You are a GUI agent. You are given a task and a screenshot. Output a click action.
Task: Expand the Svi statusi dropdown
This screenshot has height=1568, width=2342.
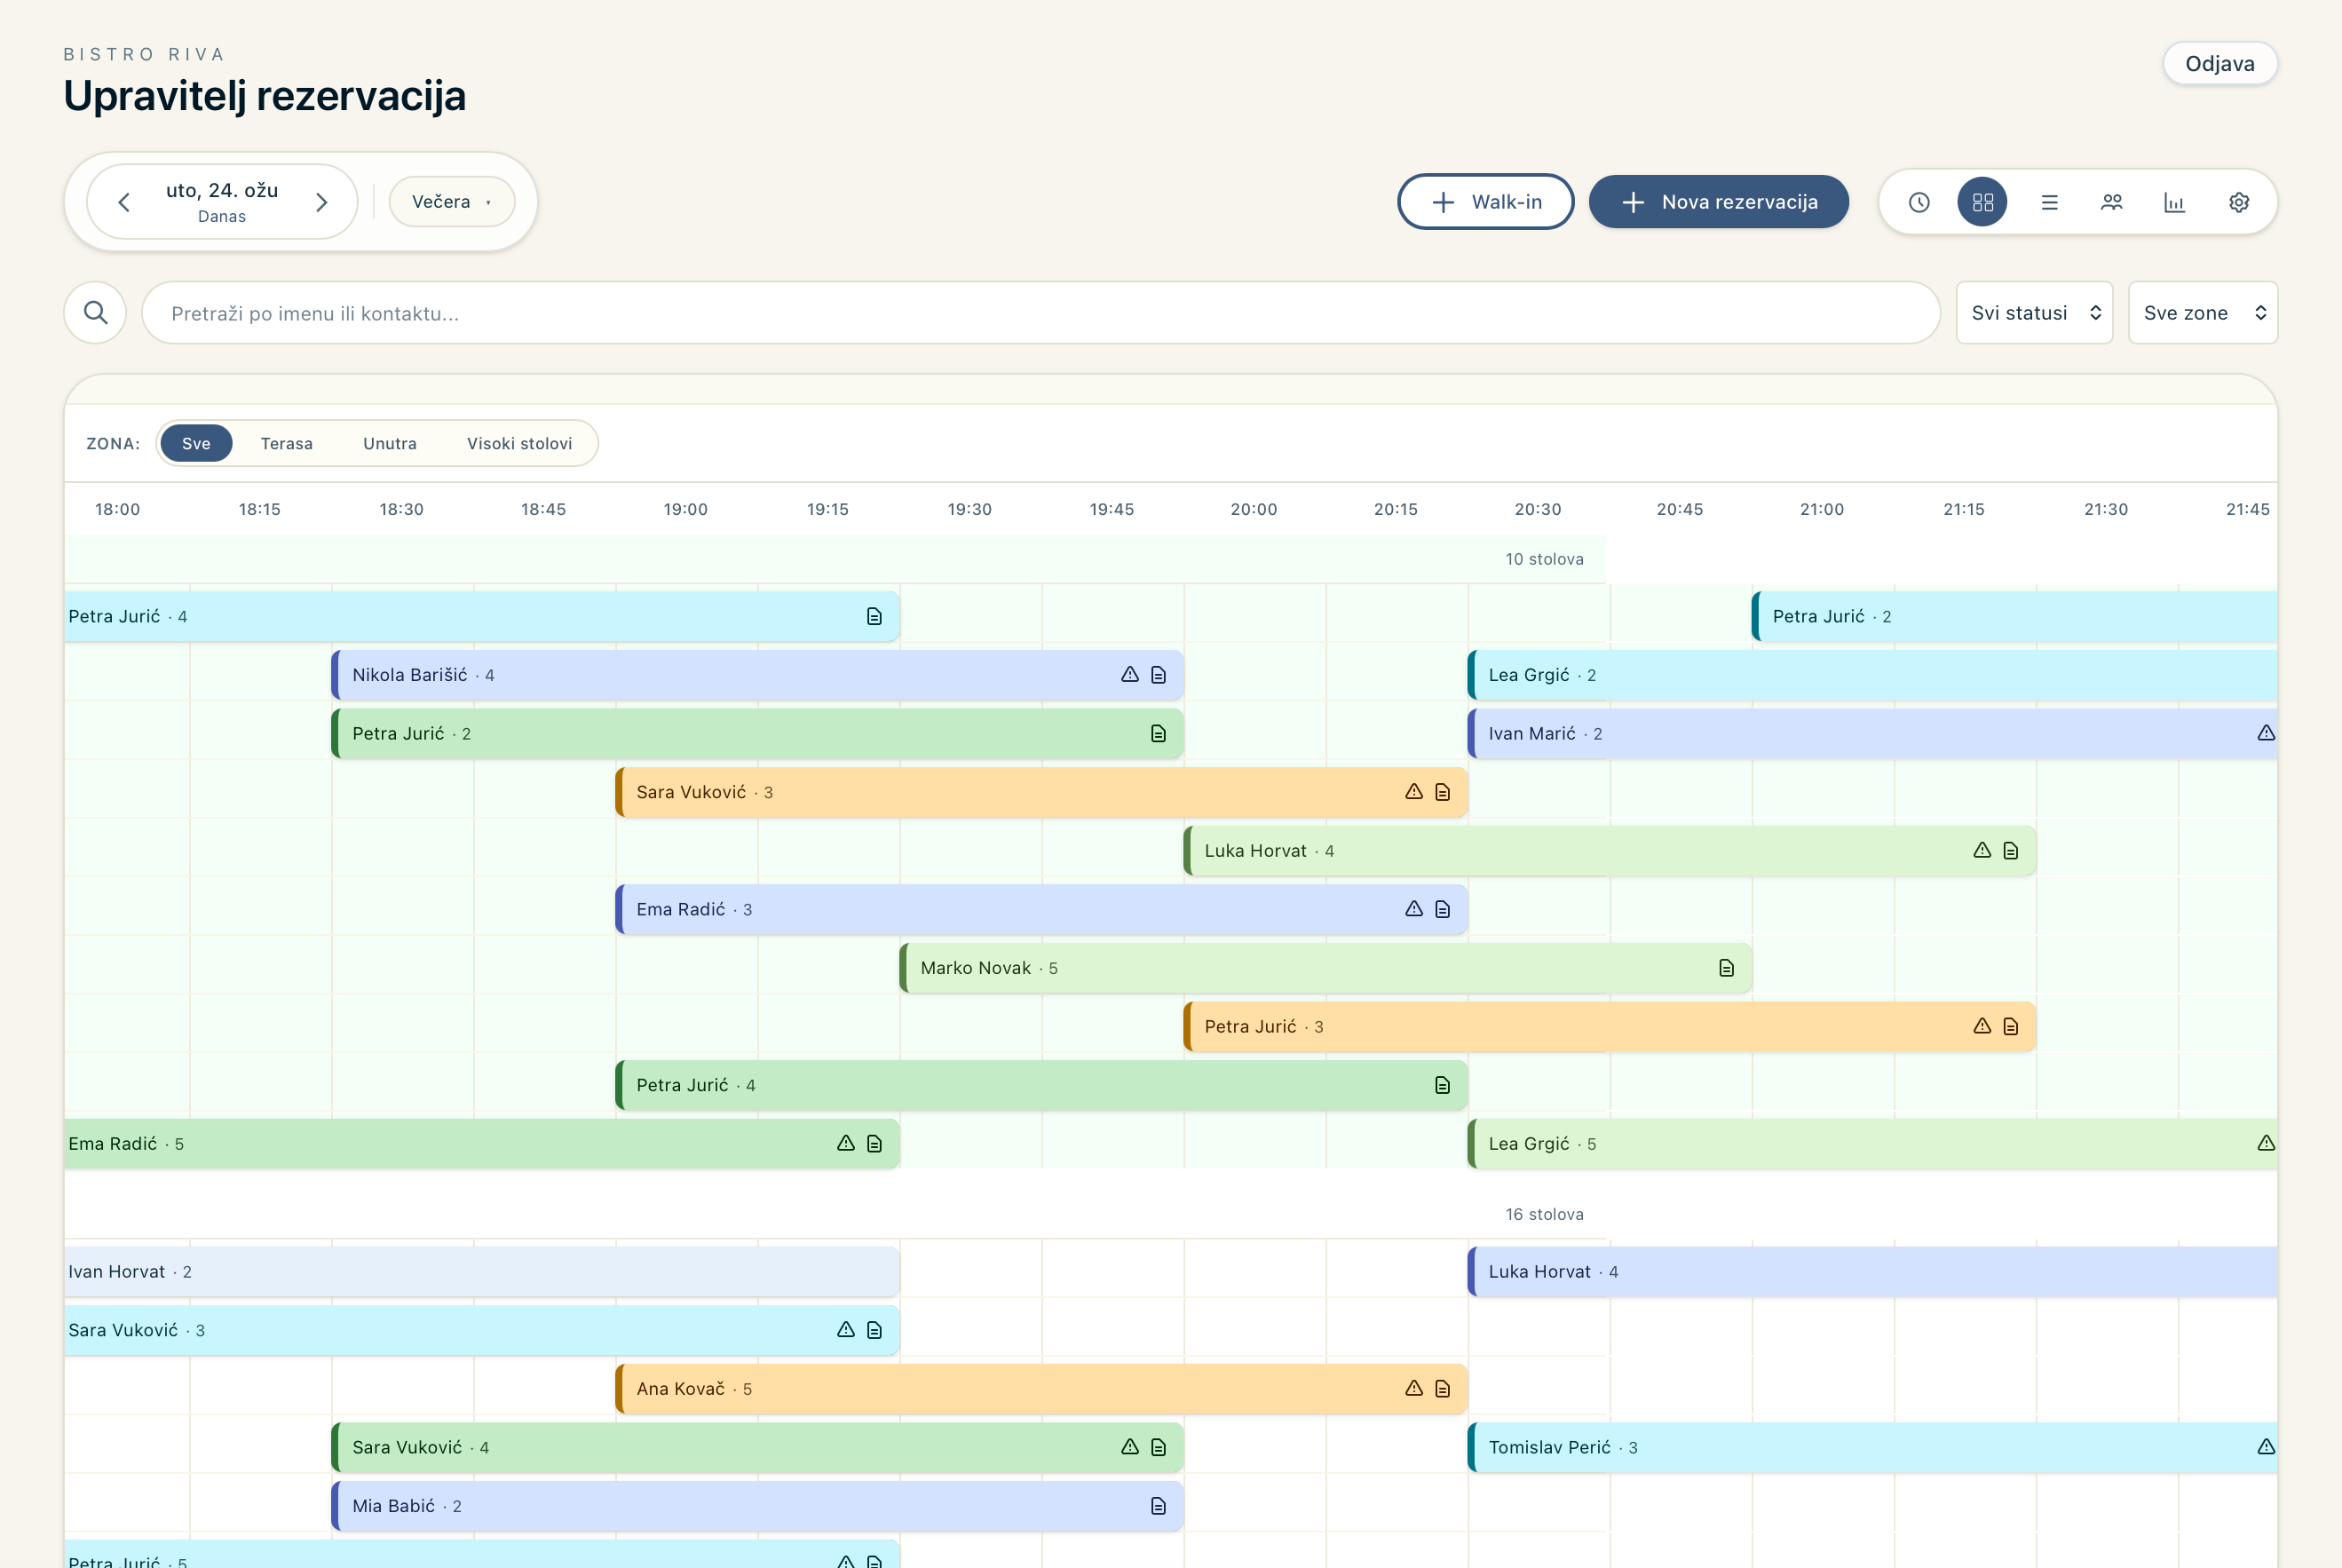[x=2034, y=313]
